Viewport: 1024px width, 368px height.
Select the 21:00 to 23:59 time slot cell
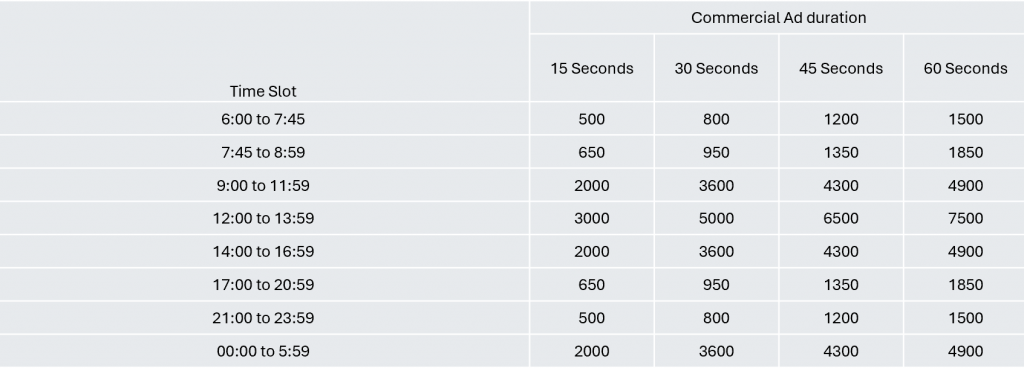click(264, 318)
